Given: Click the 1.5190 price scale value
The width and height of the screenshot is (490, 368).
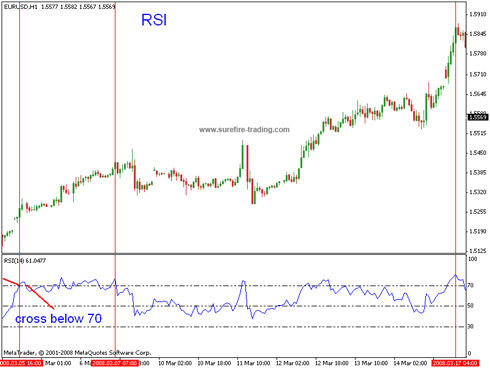Looking at the screenshot, I should click(x=478, y=231).
